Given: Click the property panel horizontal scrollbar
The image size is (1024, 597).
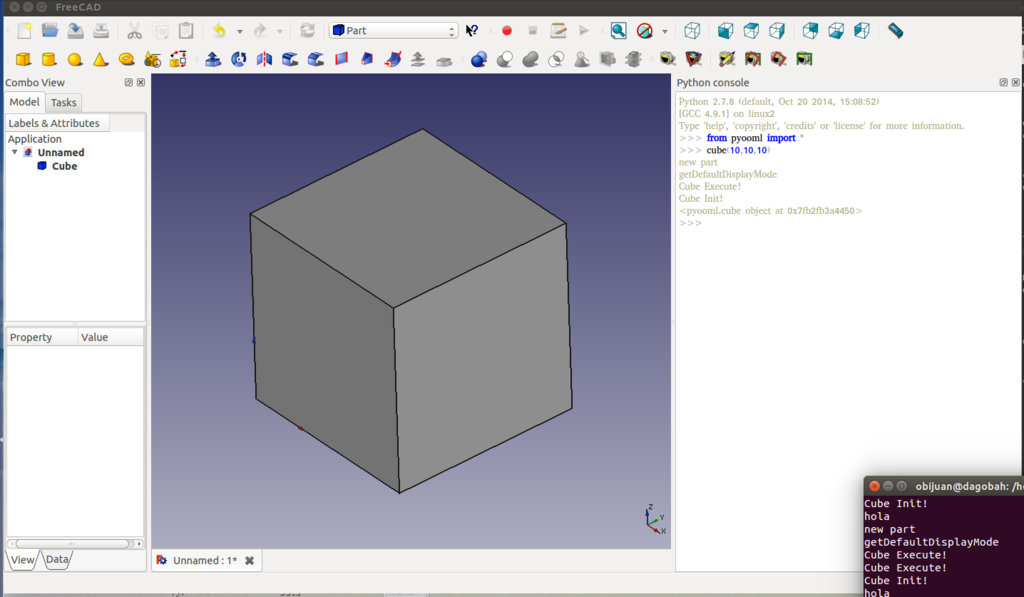Looking at the screenshot, I should (x=70, y=543).
